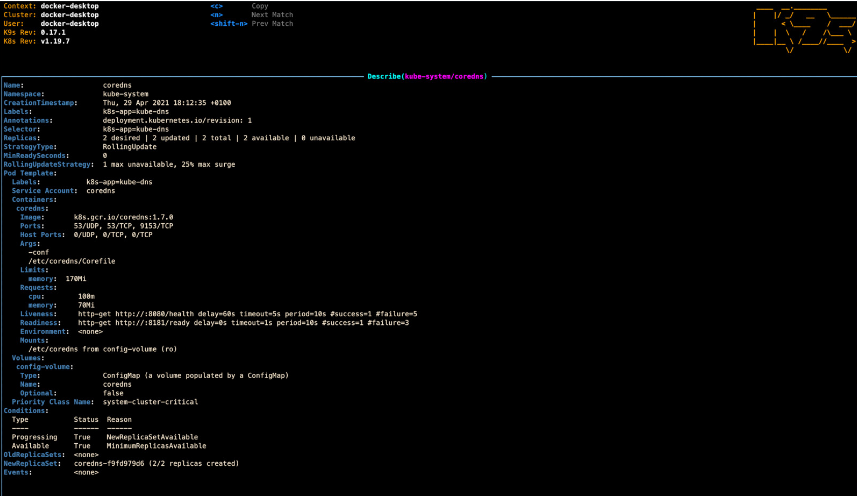Click NewReplicaSetAvailable reason
The width and height of the screenshot is (857, 496).
pos(152,437)
